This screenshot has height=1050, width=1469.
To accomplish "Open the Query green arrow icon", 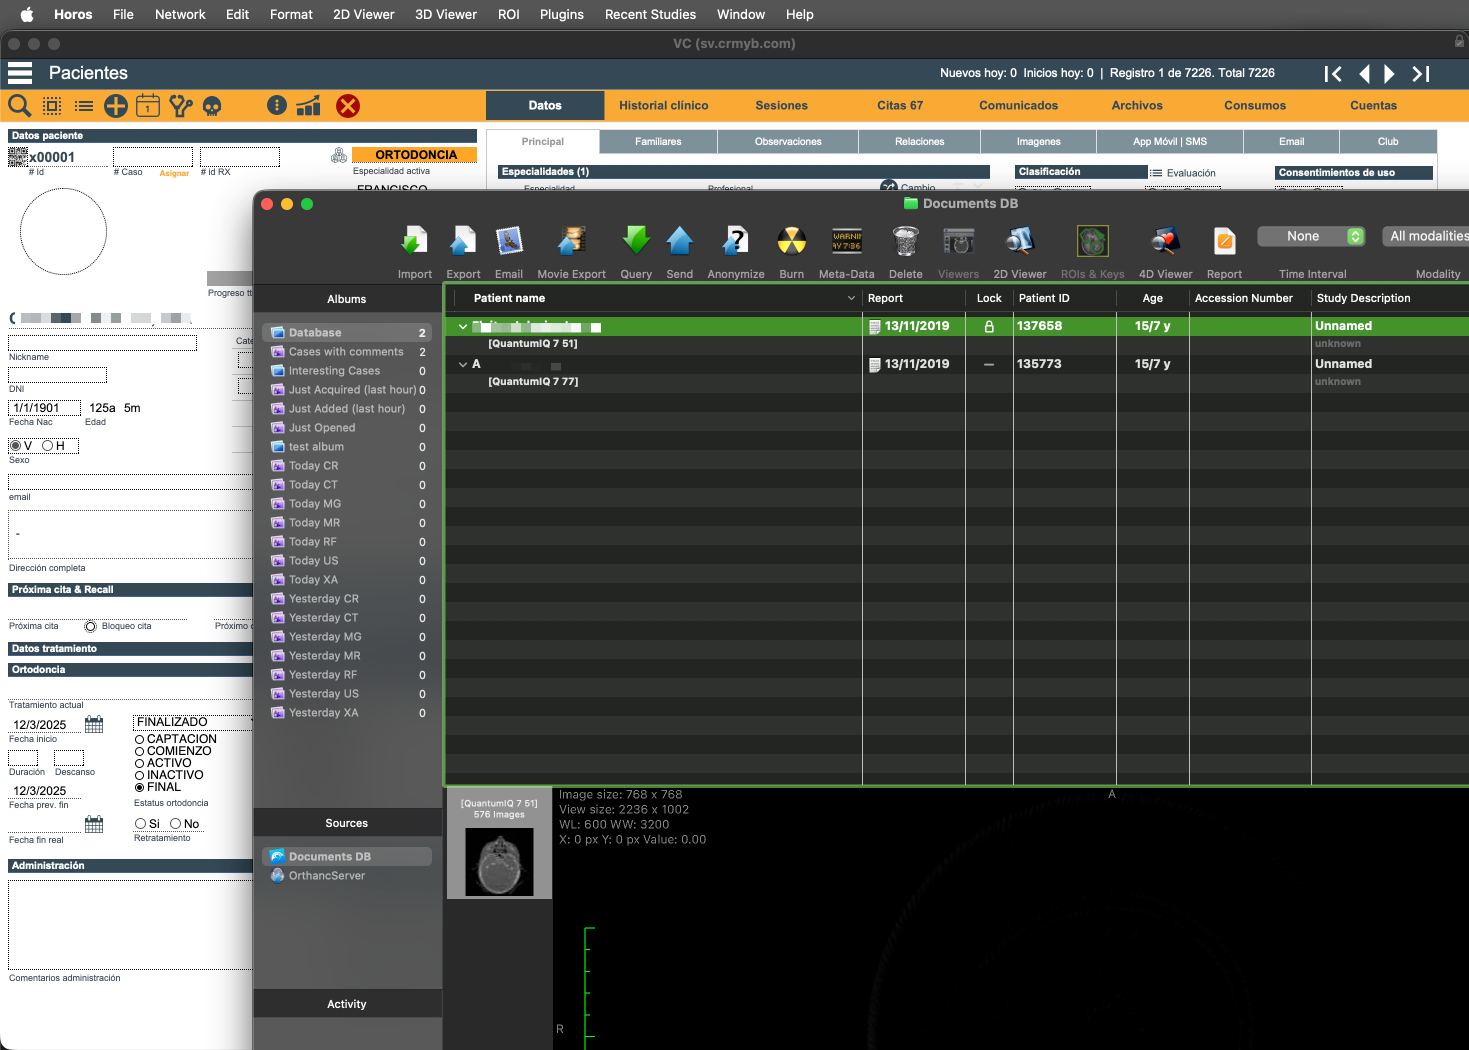I will coord(636,241).
